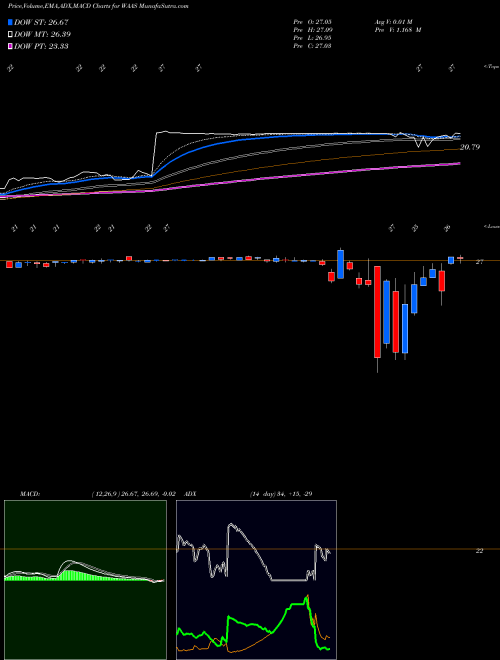The image size is (500, 660).
Task: Click the blue DOW ST legend swatch
Action: point(11,22)
